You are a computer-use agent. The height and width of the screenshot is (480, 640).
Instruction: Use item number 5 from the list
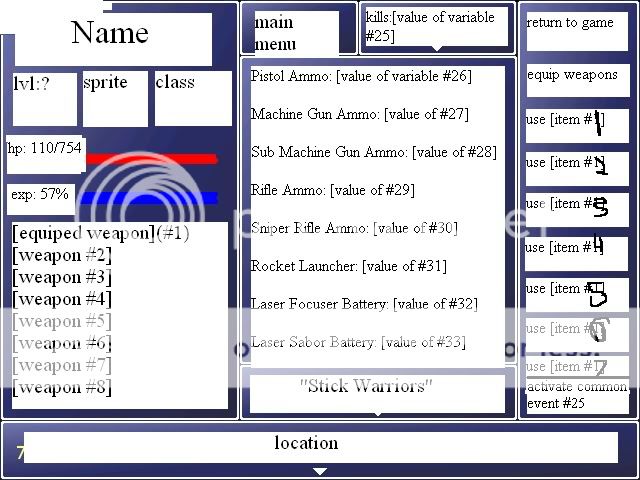pos(576,292)
